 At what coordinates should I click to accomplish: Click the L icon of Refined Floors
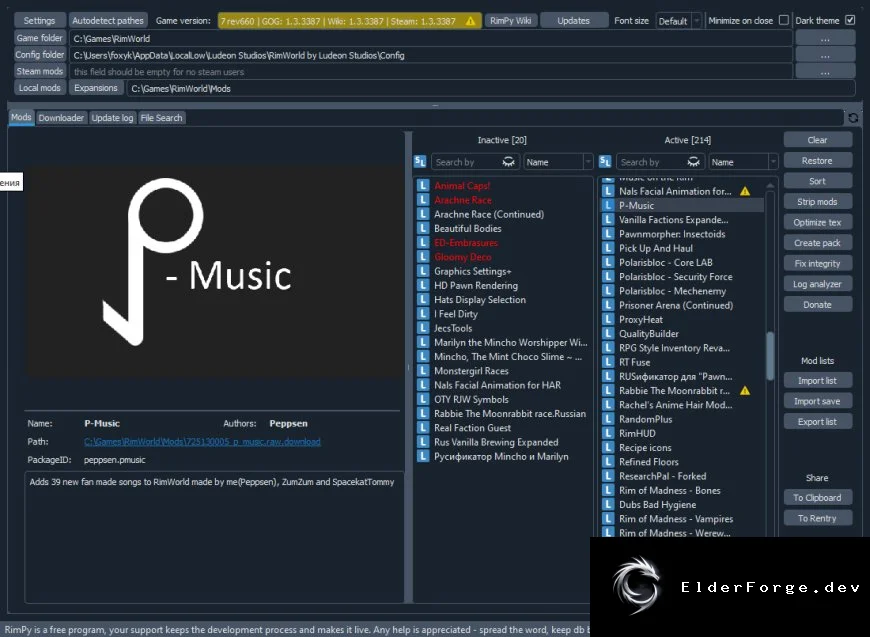(609, 462)
